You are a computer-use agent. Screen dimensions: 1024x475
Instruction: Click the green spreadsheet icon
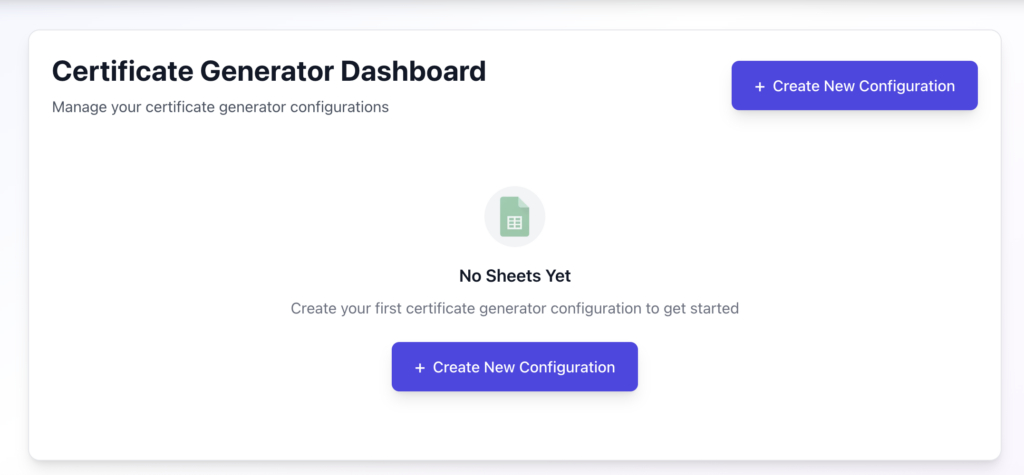click(515, 217)
